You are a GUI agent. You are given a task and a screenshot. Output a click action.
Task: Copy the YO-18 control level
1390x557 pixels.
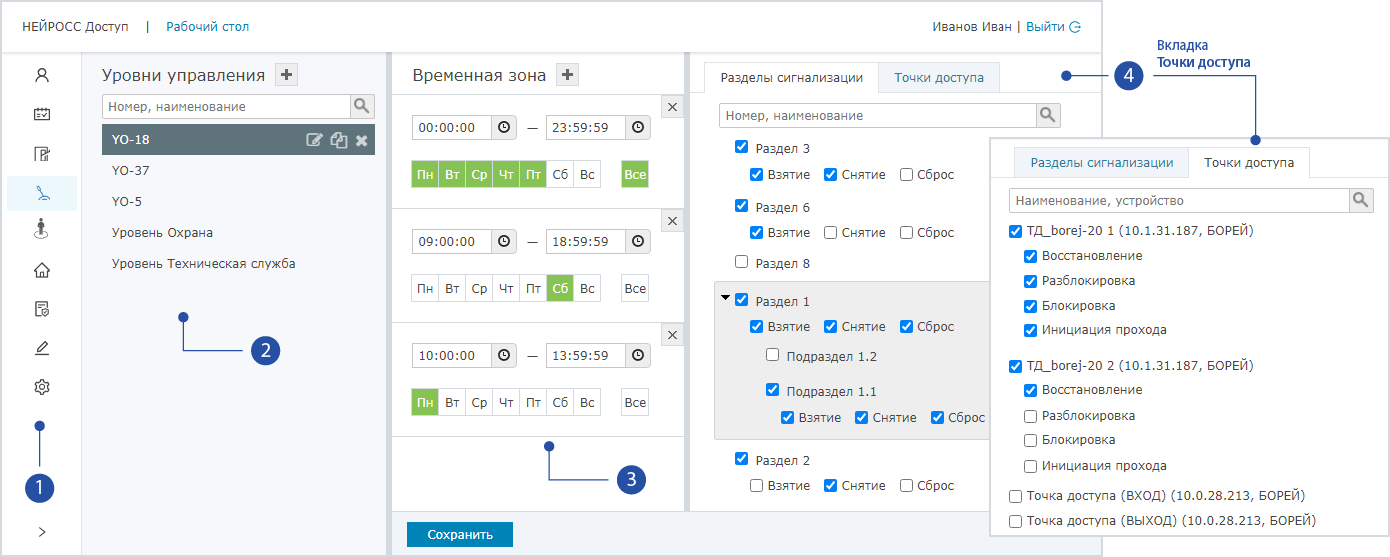pos(339,140)
